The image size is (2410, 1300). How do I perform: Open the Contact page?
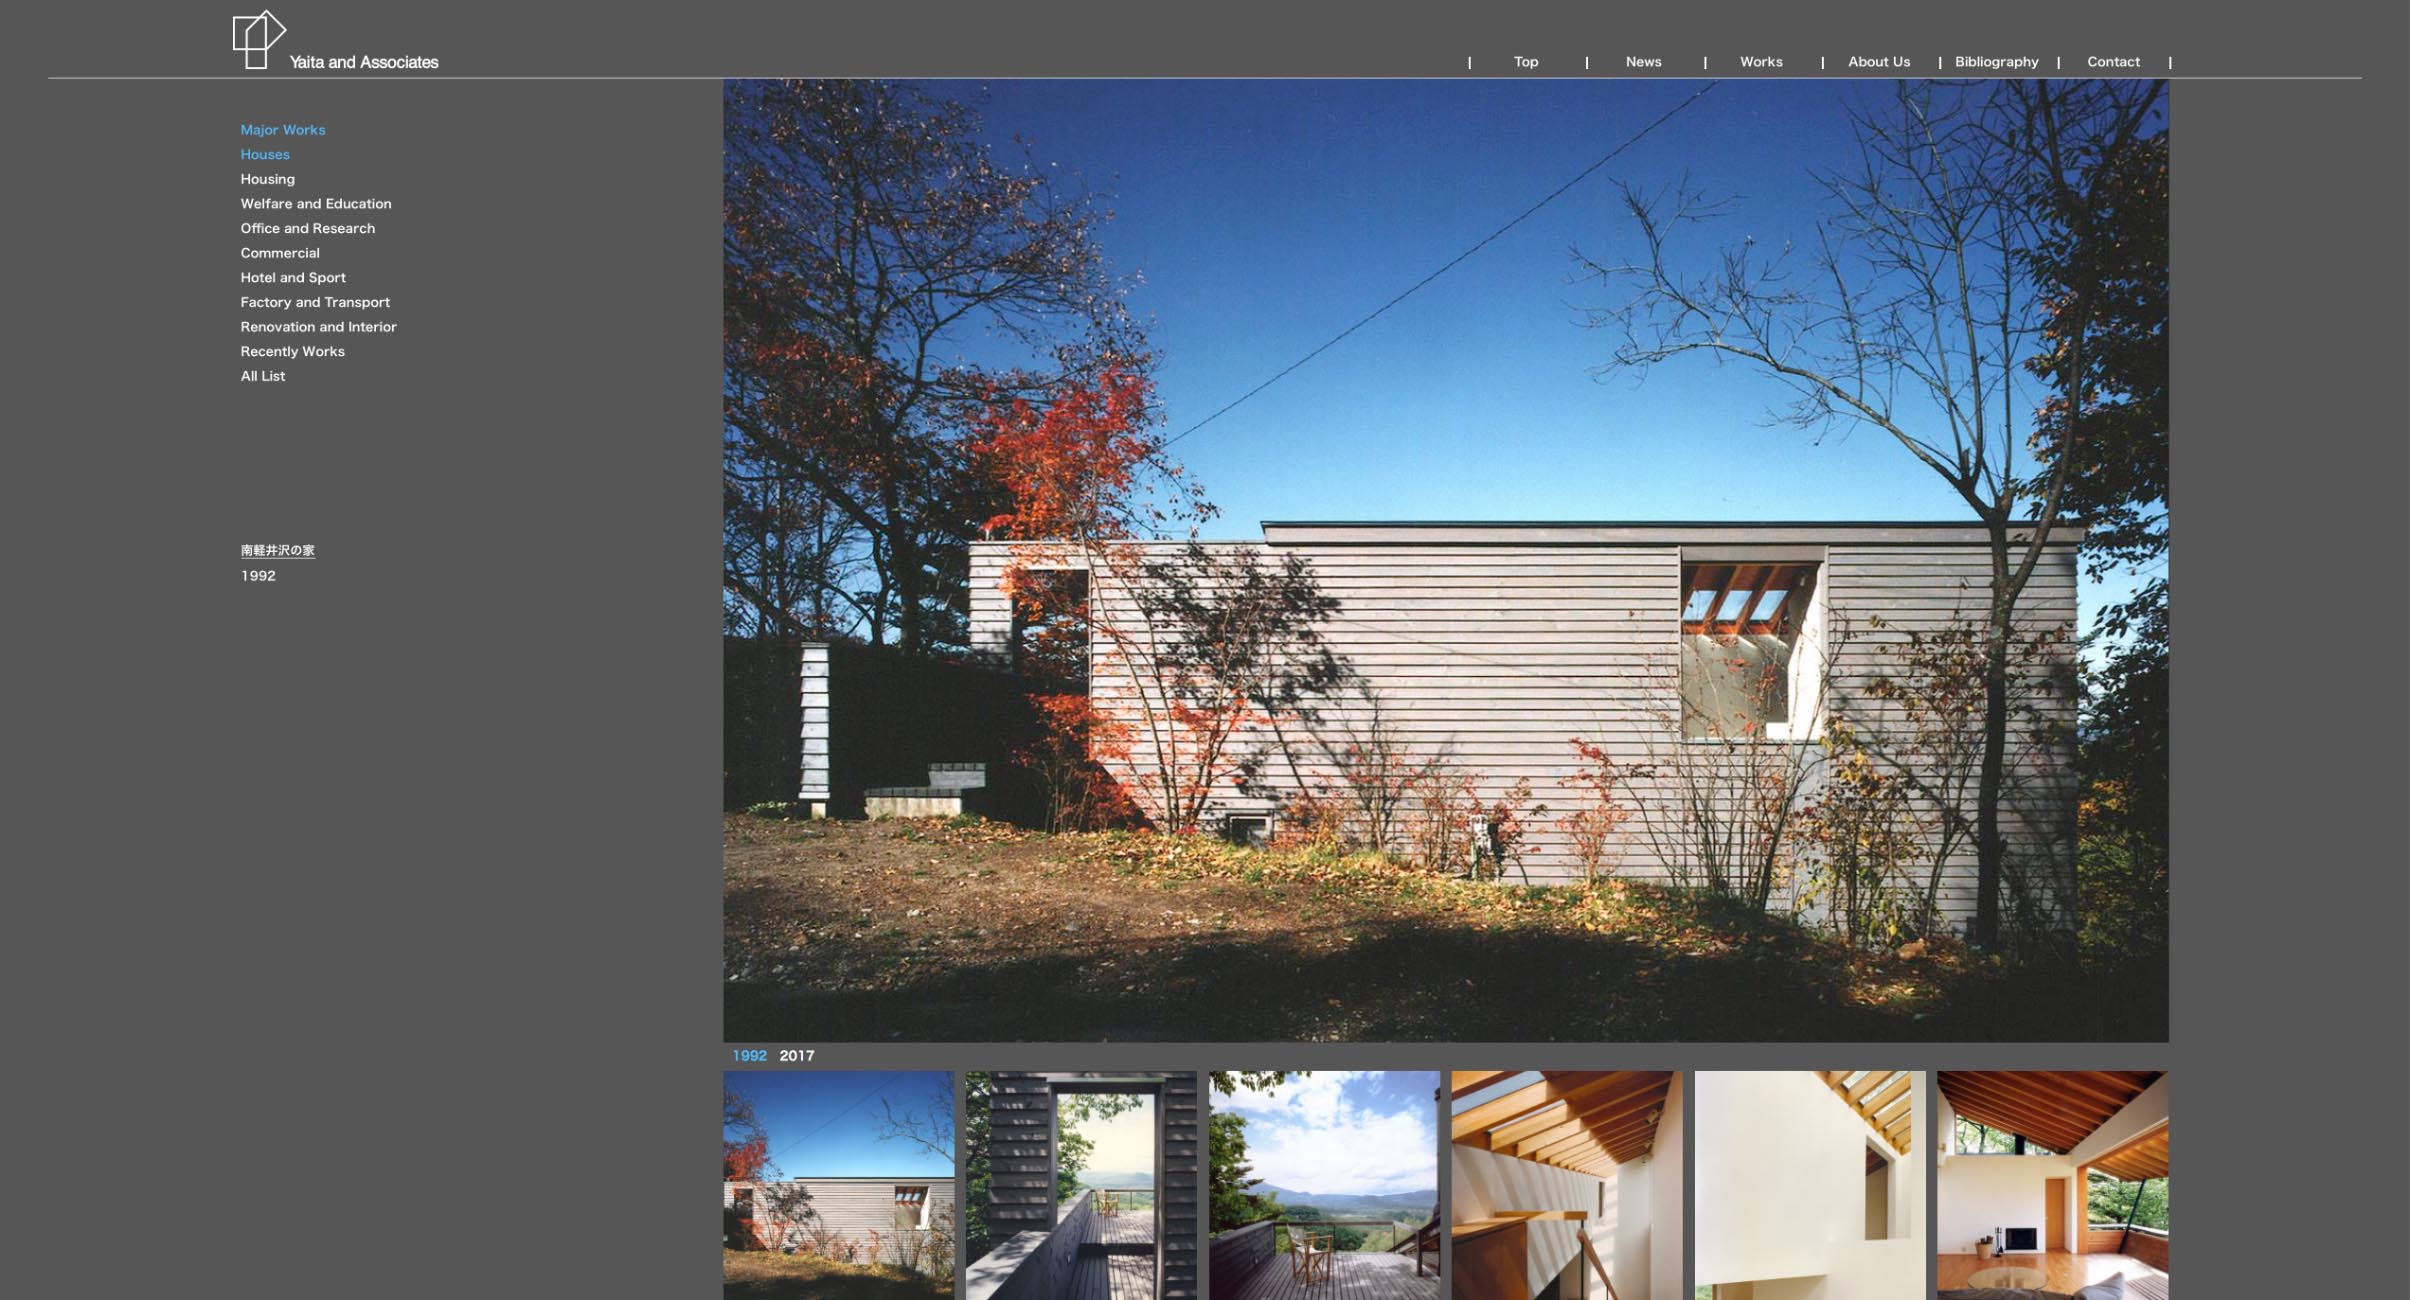[2113, 62]
